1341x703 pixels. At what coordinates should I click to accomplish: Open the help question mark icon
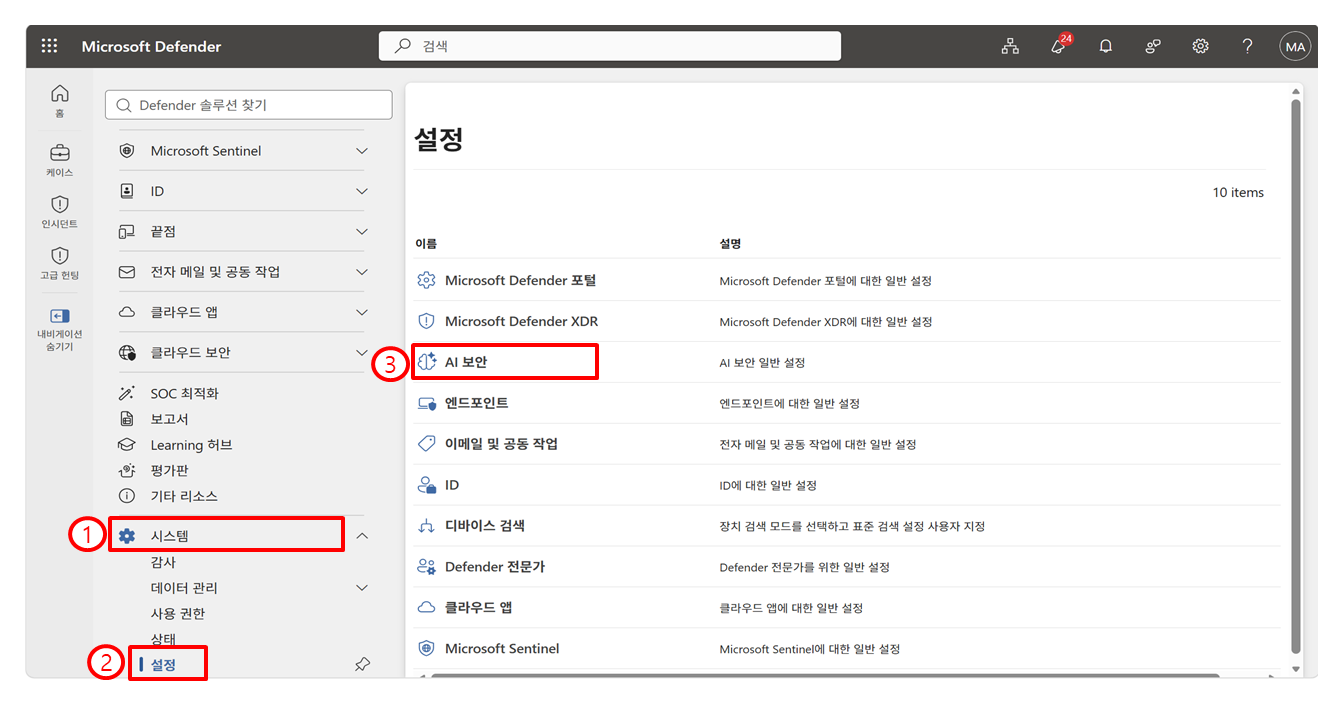(x=1247, y=46)
